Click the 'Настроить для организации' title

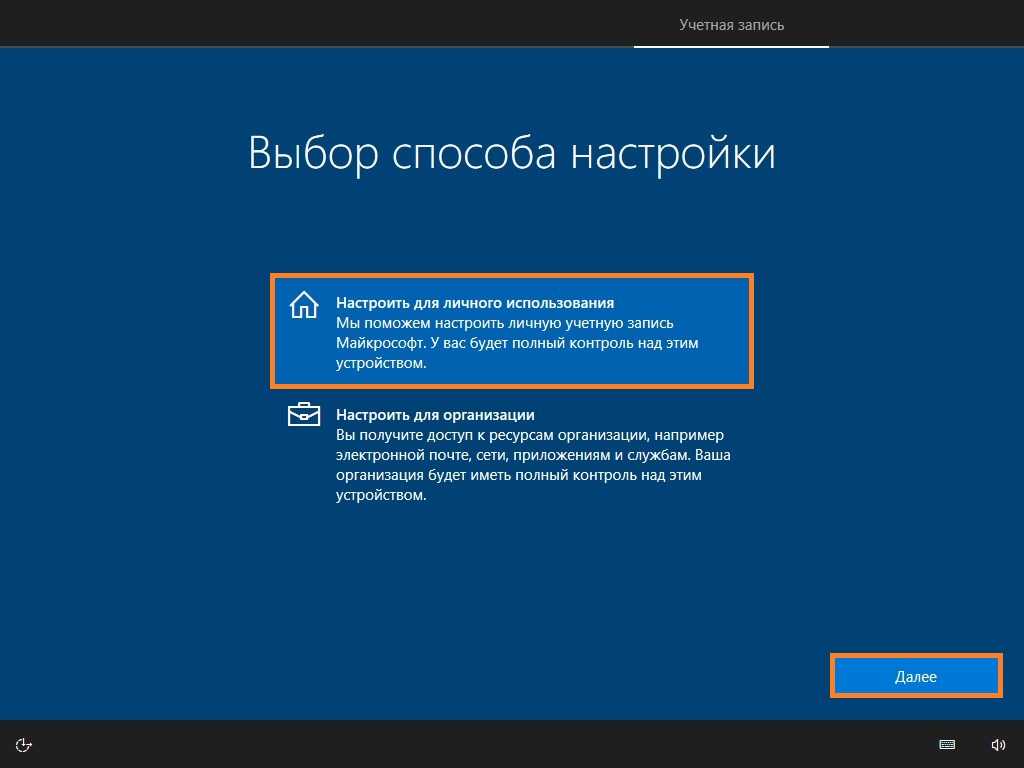pyautogui.click(x=435, y=414)
